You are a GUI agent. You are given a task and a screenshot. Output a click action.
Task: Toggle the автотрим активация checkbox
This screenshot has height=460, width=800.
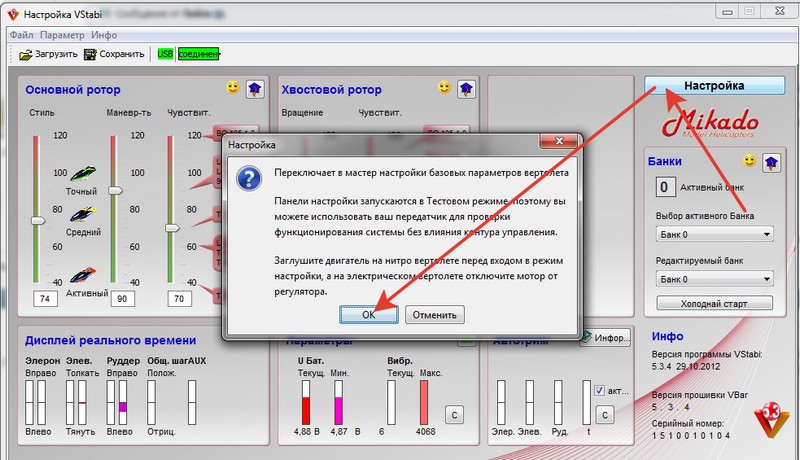pyautogui.click(x=600, y=390)
